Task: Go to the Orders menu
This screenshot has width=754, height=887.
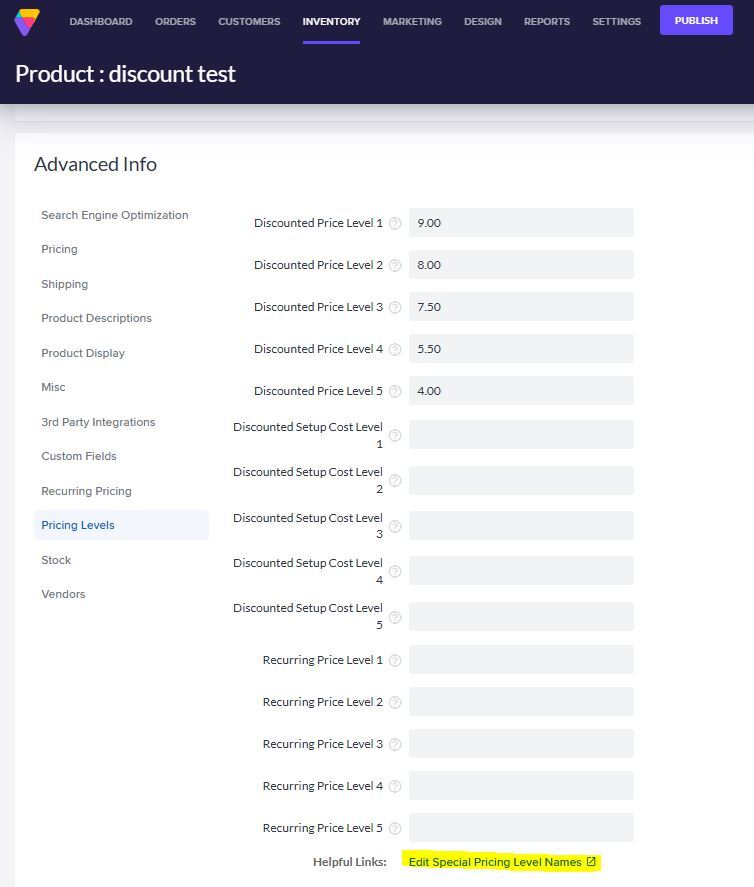Action: pyautogui.click(x=175, y=21)
